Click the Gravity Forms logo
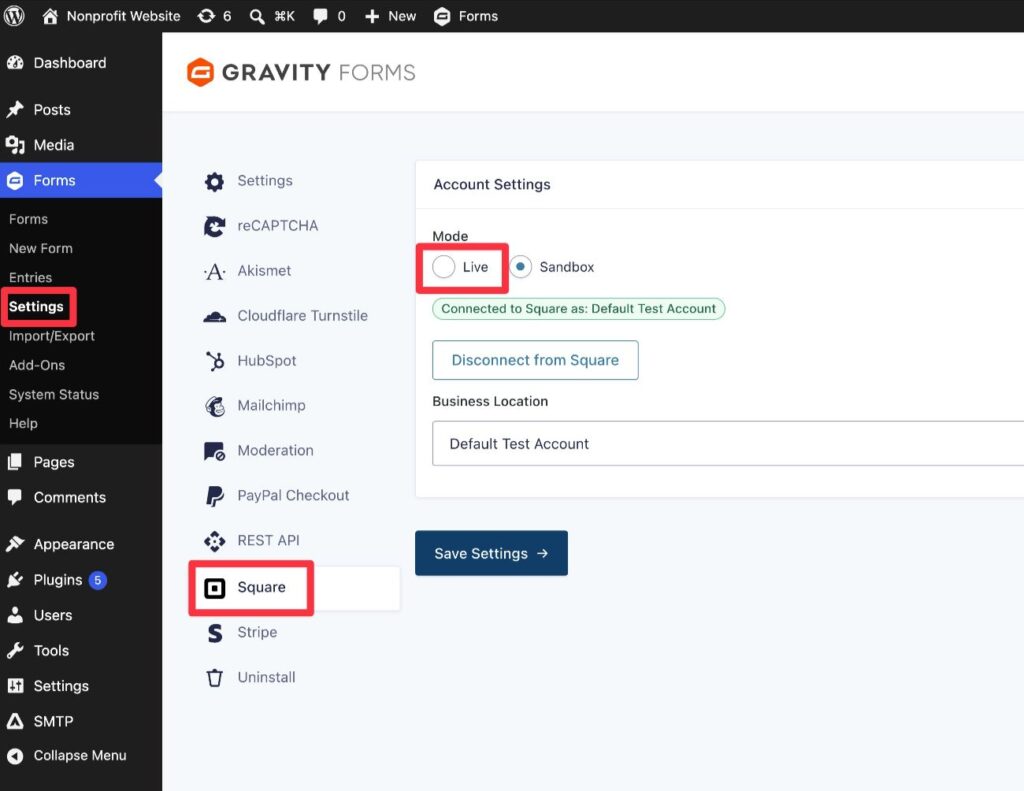The height and width of the screenshot is (791, 1024). tap(301, 72)
